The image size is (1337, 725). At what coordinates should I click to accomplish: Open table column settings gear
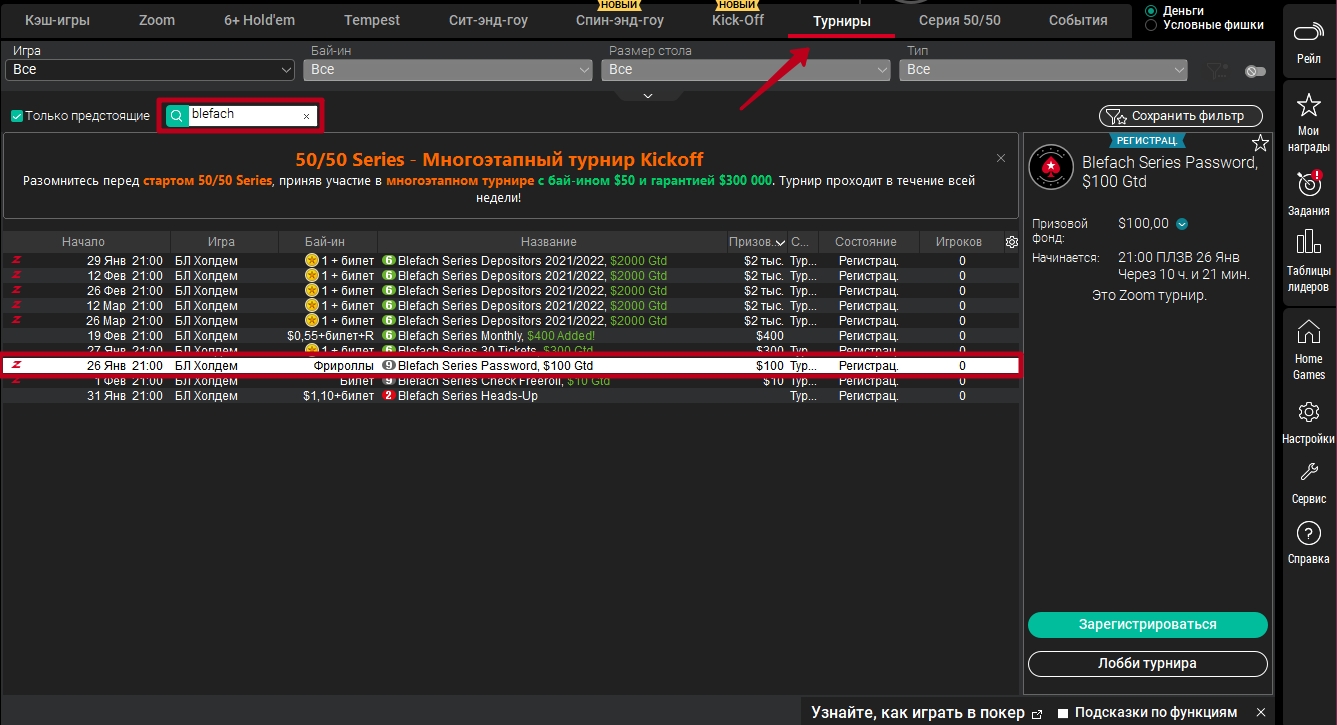coord(1011,242)
